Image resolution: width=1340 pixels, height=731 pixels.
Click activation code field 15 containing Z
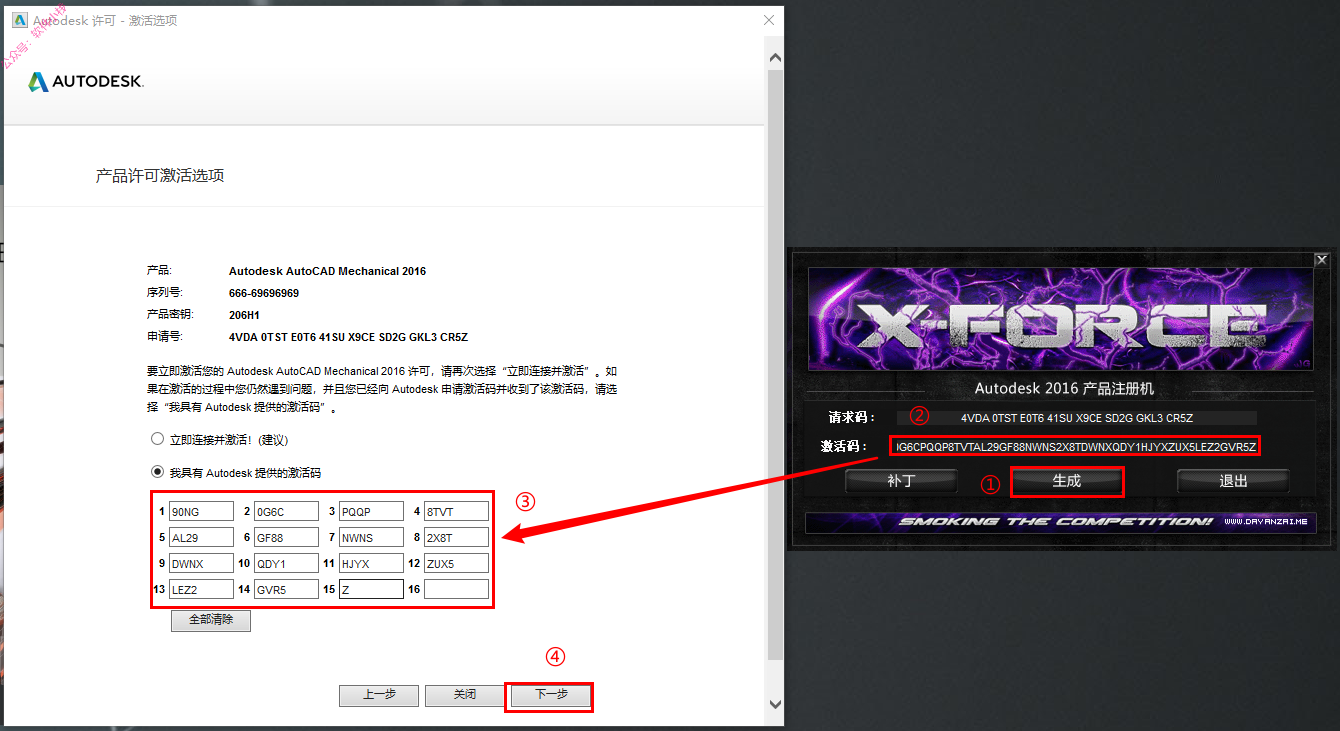(371, 589)
